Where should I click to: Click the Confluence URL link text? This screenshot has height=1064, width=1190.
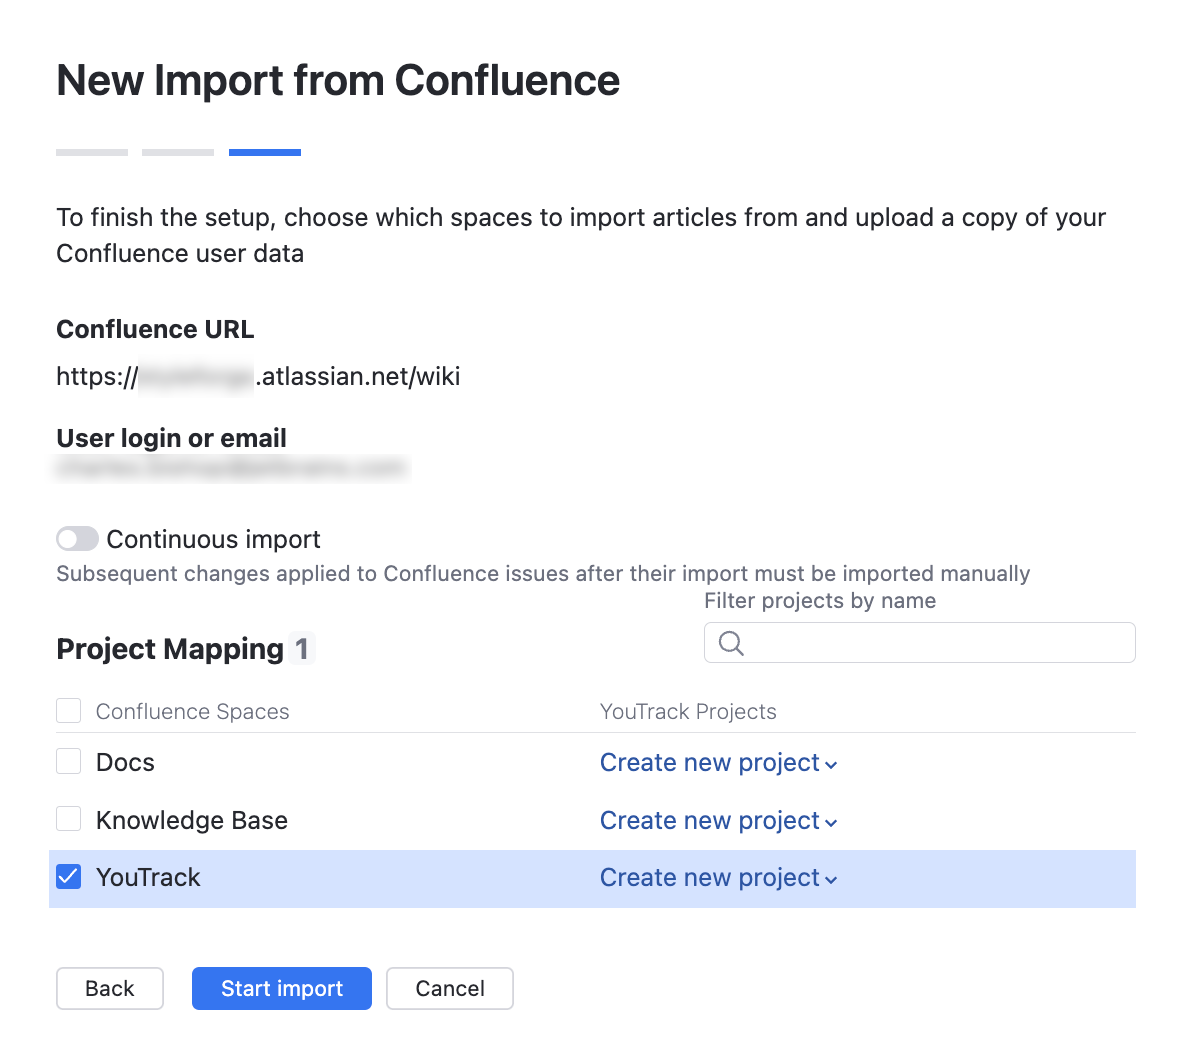pos(258,376)
